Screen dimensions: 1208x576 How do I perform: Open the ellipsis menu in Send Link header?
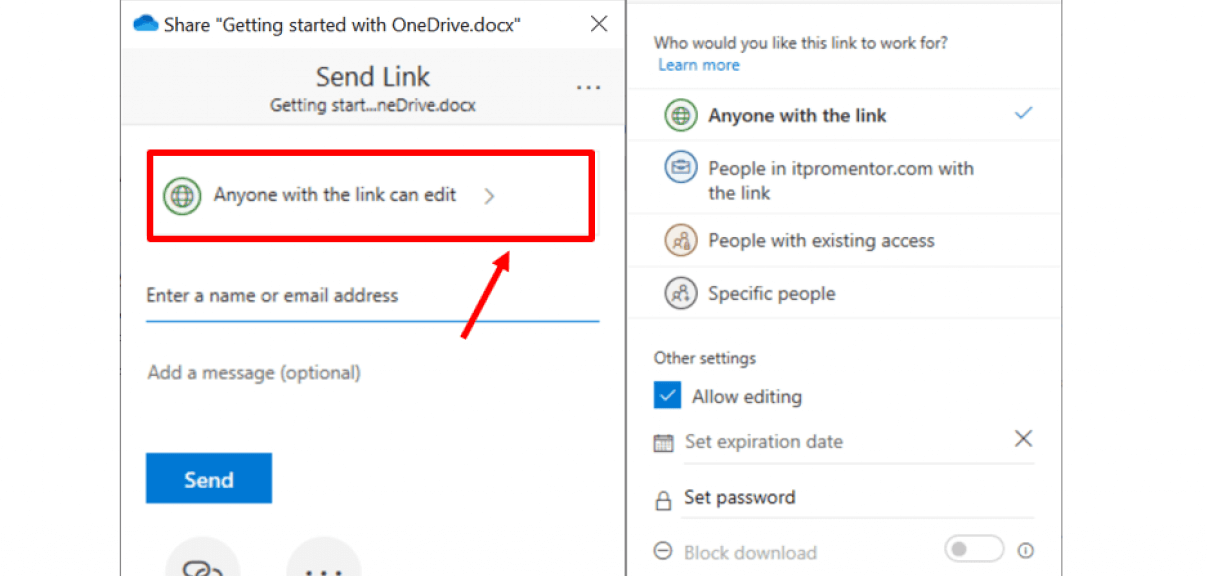point(588,87)
